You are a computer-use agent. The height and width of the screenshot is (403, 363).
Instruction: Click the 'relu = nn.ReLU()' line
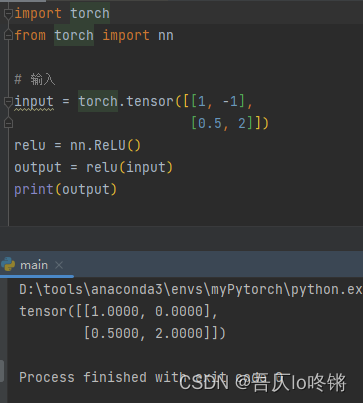click(x=78, y=146)
